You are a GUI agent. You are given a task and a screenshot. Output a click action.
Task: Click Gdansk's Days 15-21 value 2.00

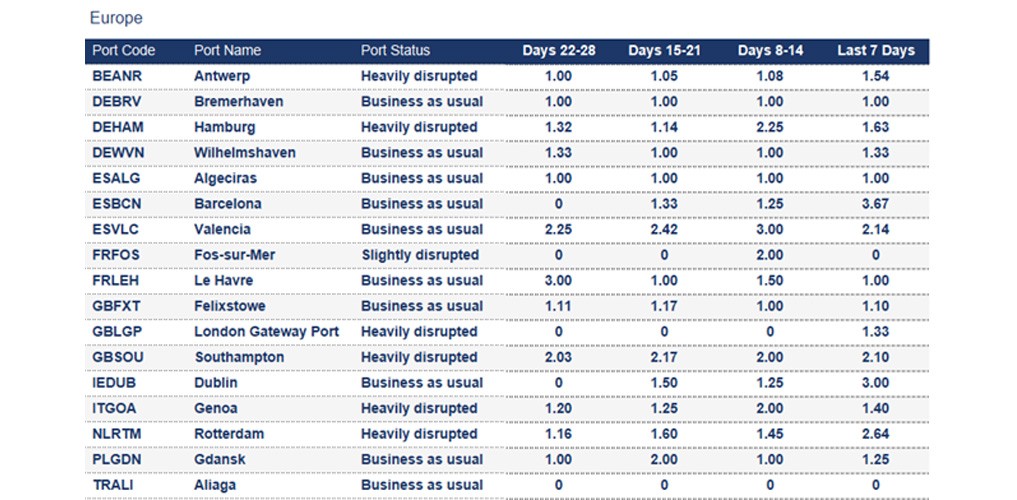click(x=664, y=459)
